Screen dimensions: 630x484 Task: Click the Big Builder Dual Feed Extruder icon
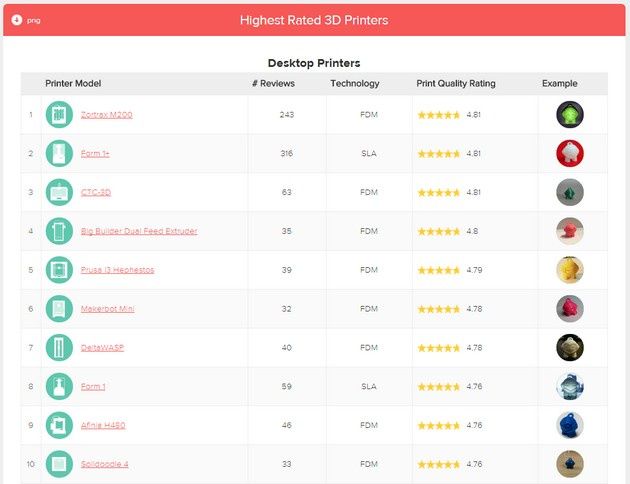click(x=59, y=231)
